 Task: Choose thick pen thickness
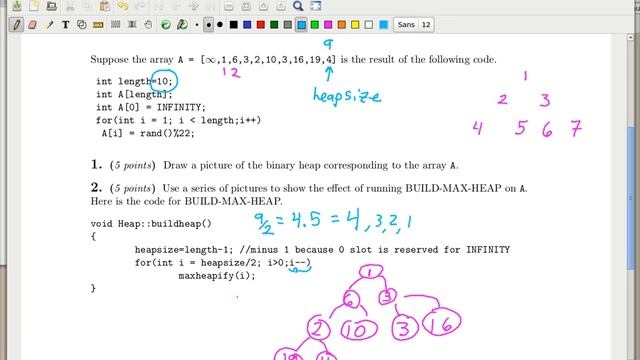click(x=220, y=25)
